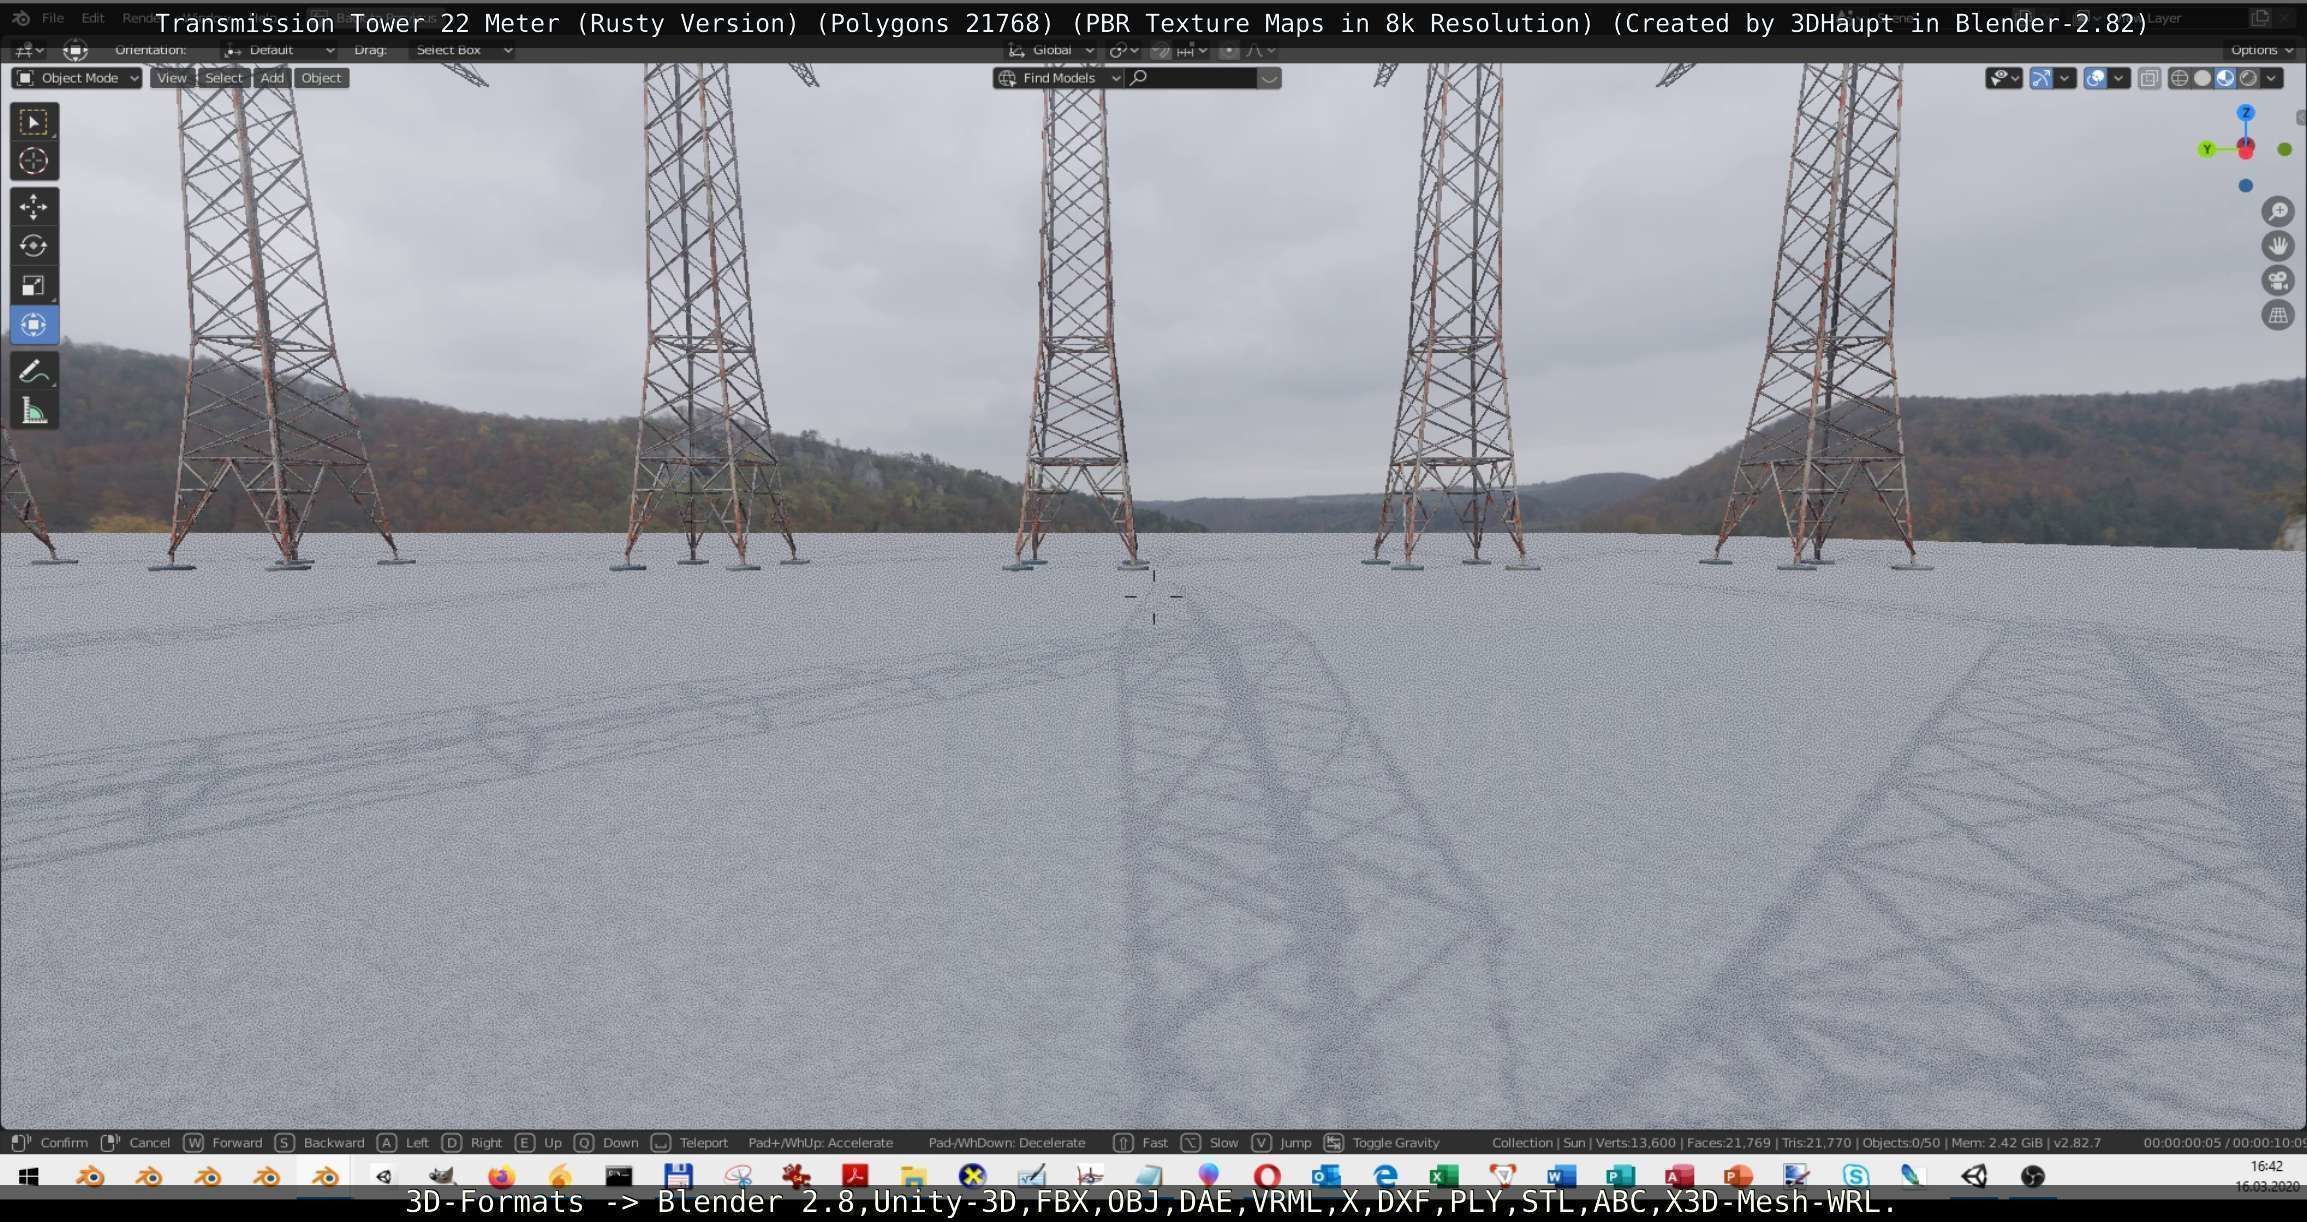Viewport: 2307px width, 1222px height.
Task: Open the Object menu
Action: point(321,78)
